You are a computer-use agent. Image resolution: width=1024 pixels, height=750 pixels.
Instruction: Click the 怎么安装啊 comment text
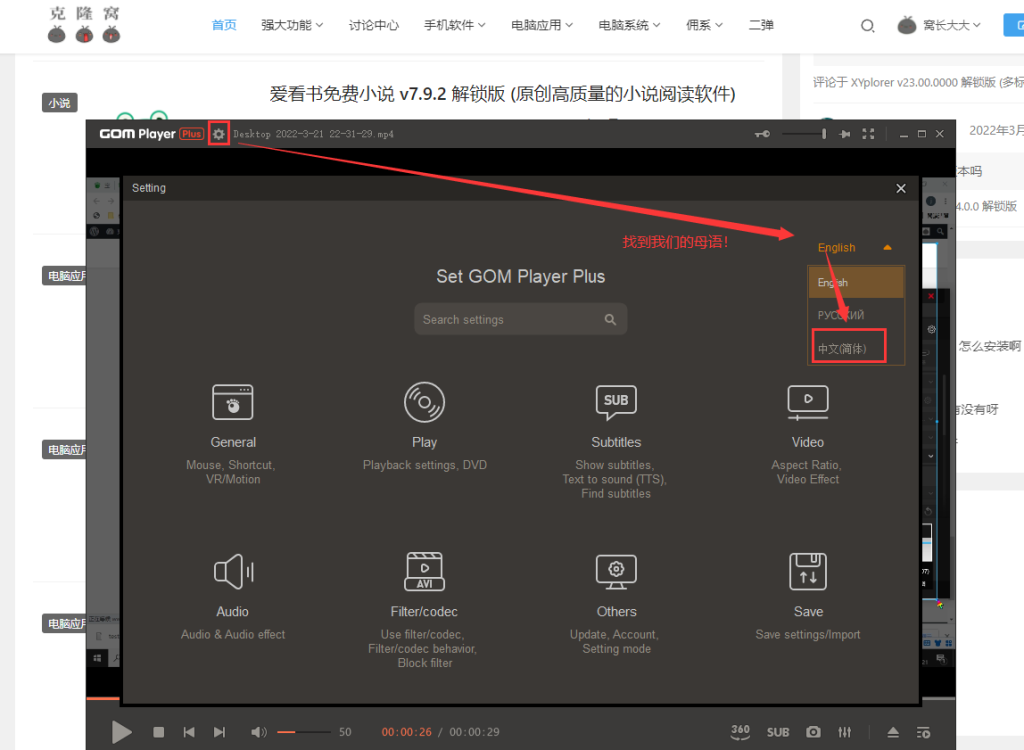click(x=989, y=346)
